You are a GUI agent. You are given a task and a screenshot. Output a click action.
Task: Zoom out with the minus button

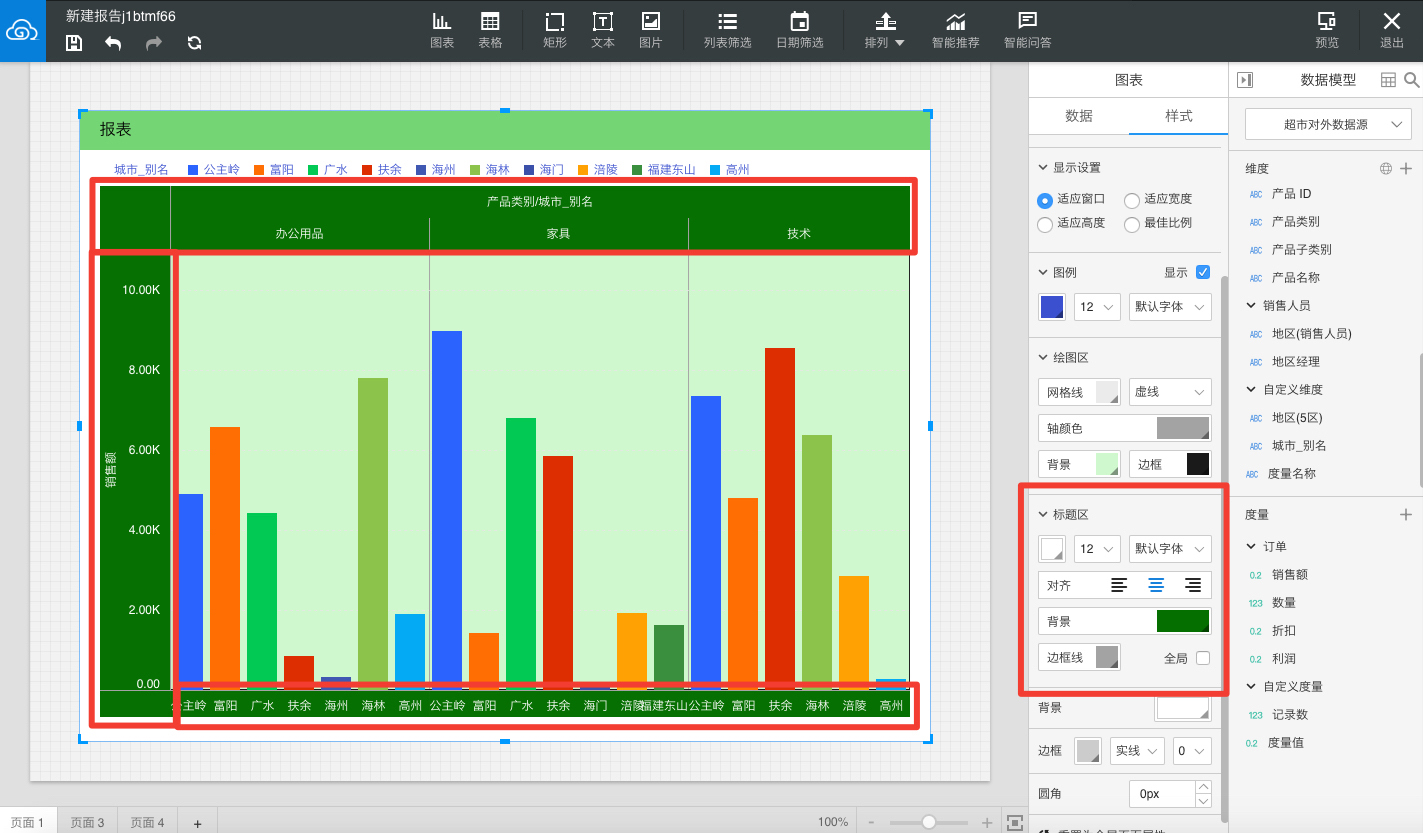pyautogui.click(x=871, y=822)
